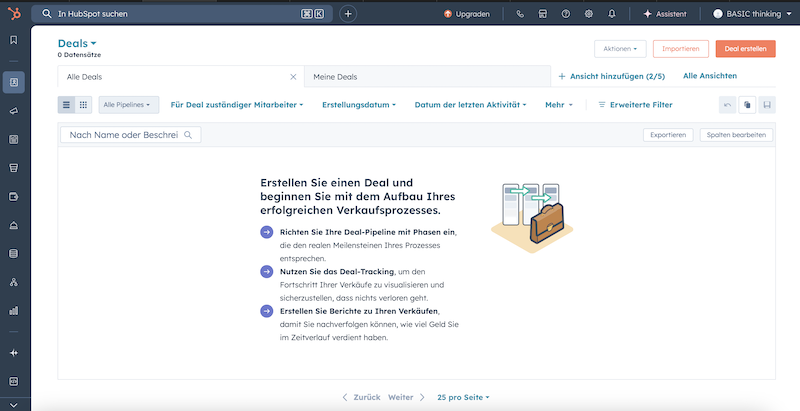Click the duplicate view copy icon
This screenshot has width=800, height=411.
click(x=747, y=105)
